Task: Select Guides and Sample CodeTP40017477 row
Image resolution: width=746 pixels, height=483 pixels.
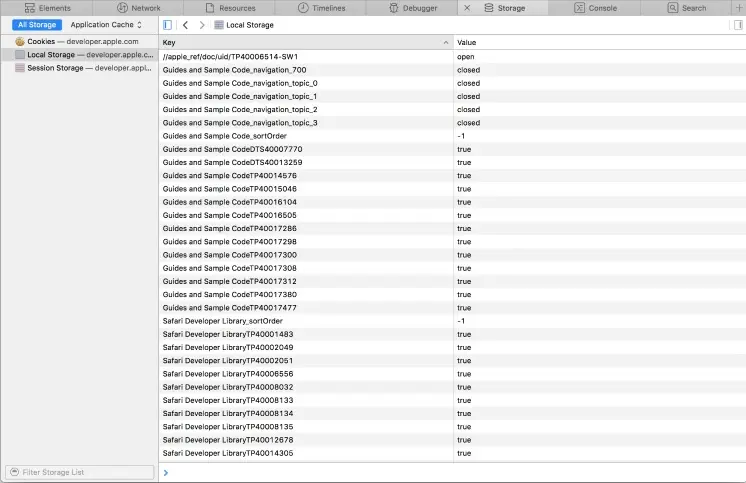Action: pos(452,308)
